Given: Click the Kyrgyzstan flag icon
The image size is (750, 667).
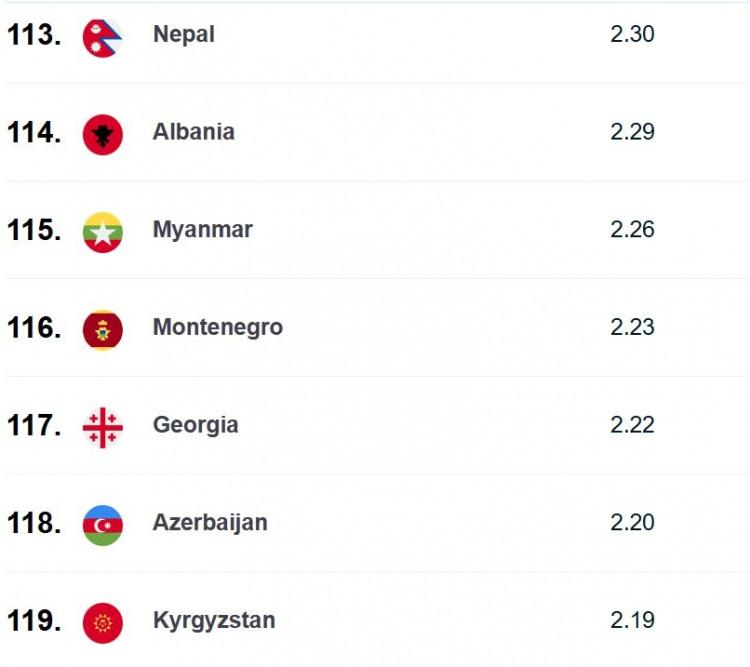Looking at the screenshot, I should [x=102, y=623].
